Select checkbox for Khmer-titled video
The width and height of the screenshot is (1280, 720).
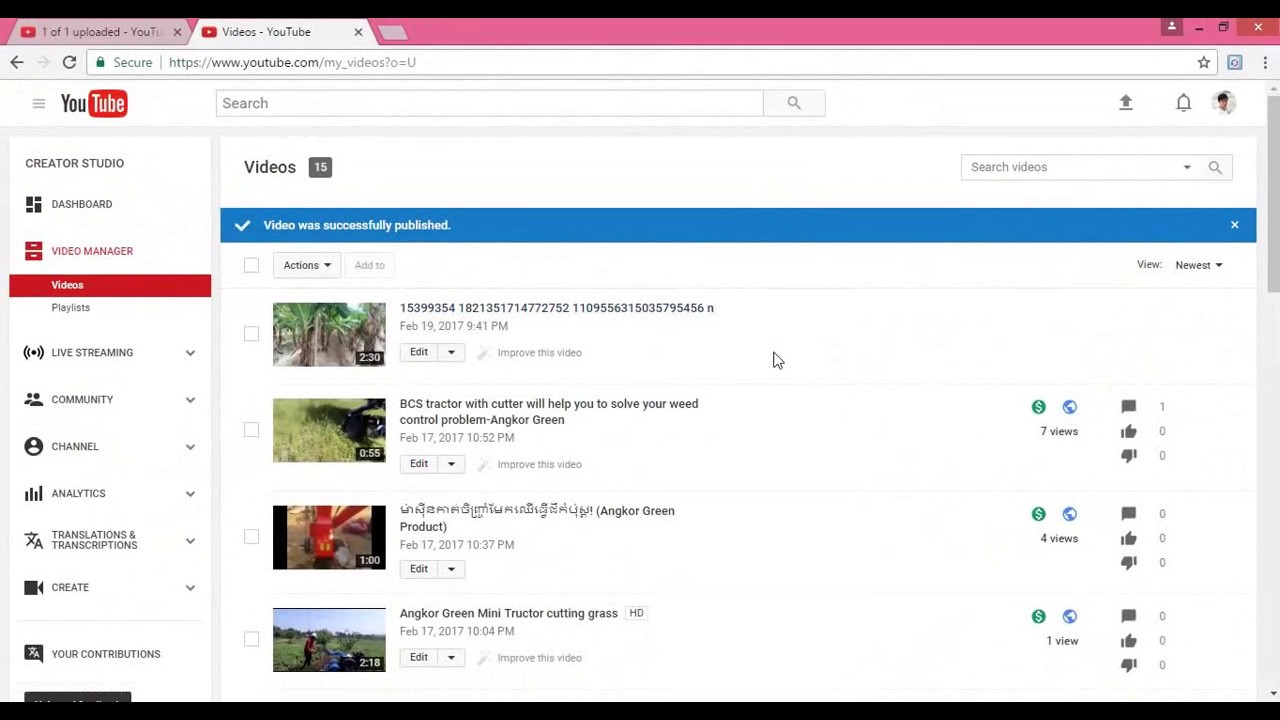pos(251,537)
